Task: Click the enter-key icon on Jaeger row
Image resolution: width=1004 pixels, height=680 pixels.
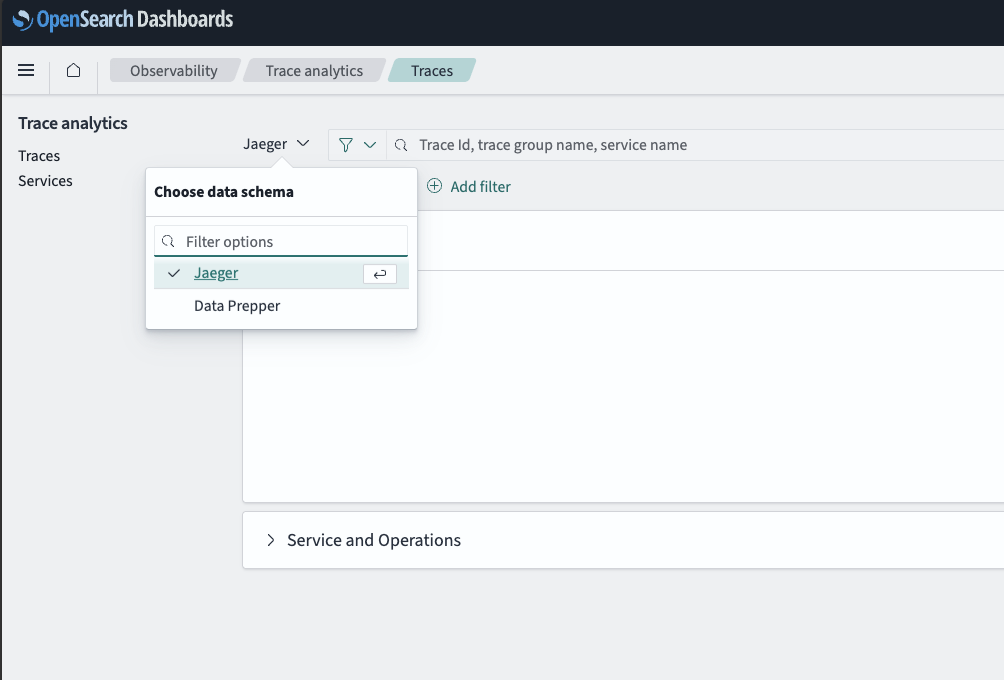Action: coord(380,273)
